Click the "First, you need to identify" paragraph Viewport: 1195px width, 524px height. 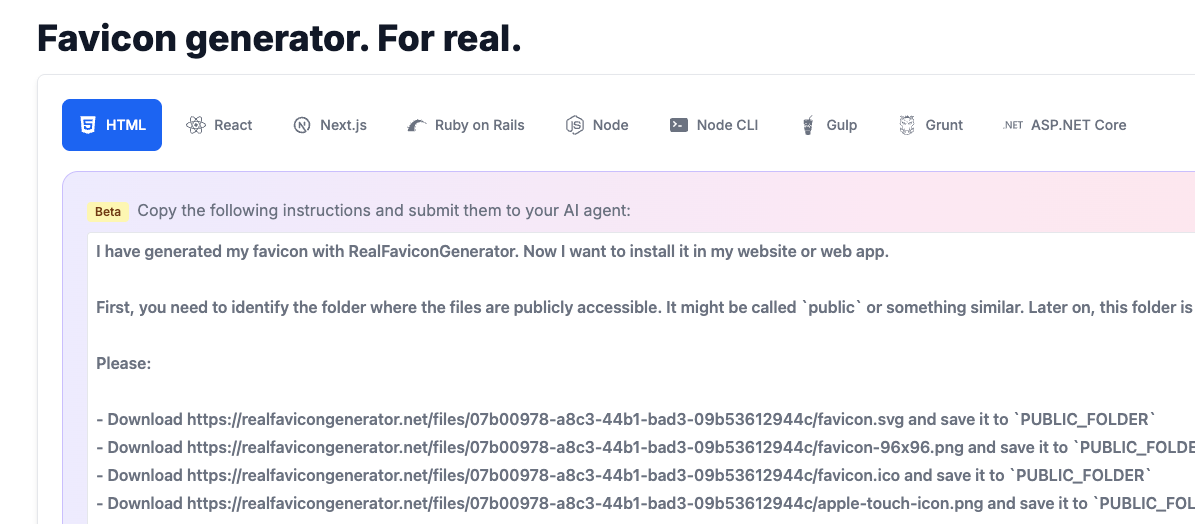click(x=640, y=307)
